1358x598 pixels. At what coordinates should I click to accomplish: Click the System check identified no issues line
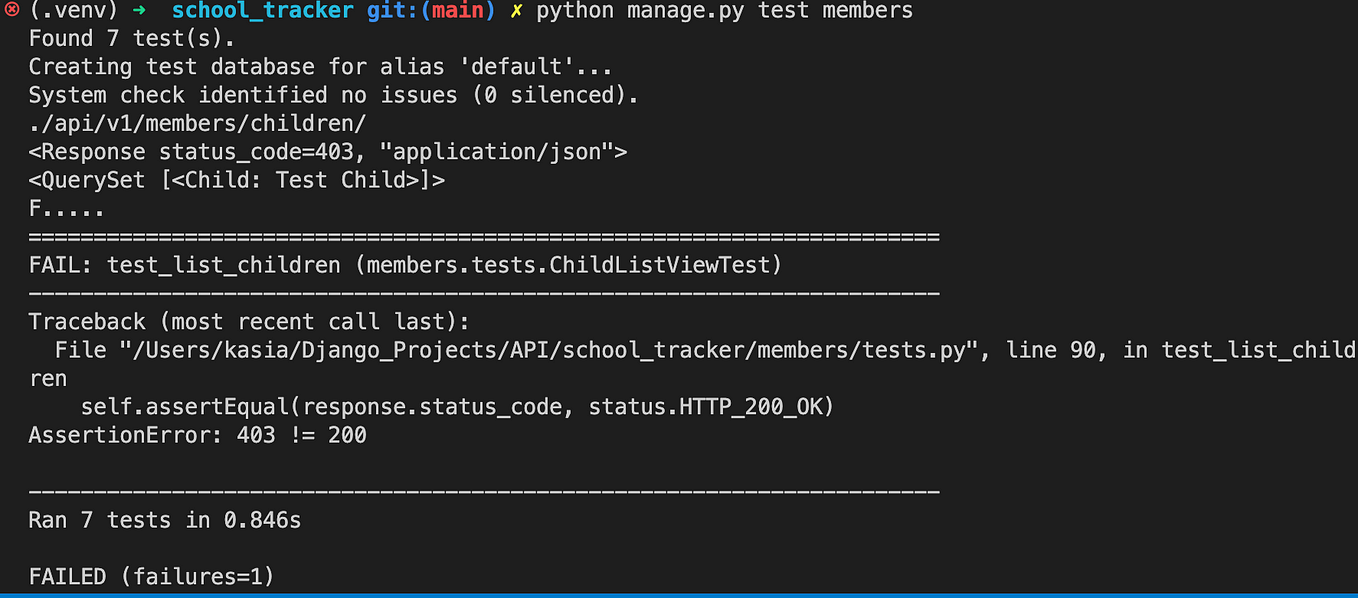click(x=334, y=96)
